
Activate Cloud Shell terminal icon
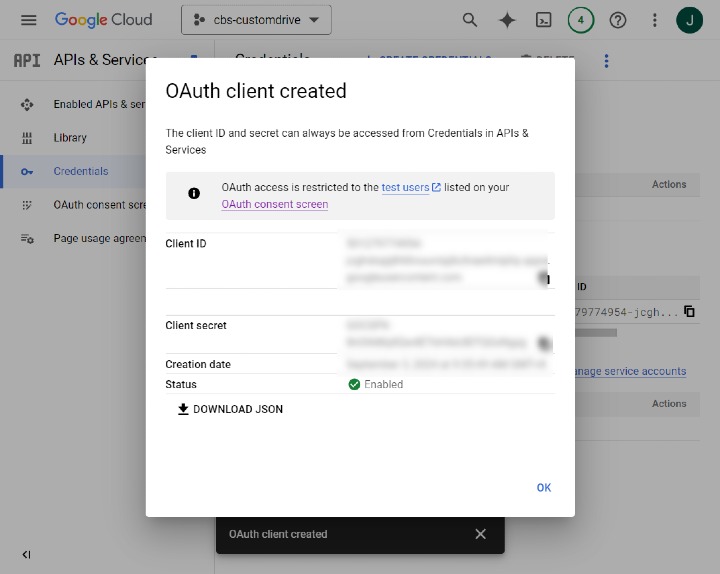(543, 20)
